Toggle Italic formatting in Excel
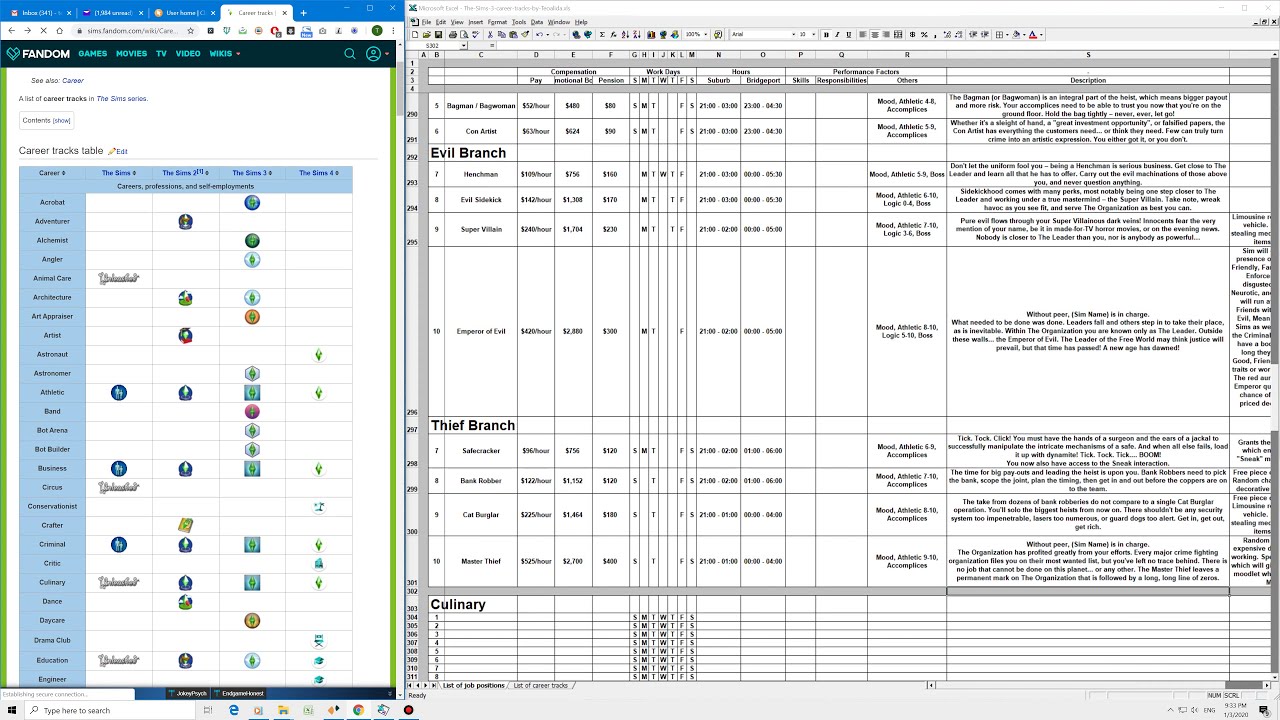 tap(837, 34)
